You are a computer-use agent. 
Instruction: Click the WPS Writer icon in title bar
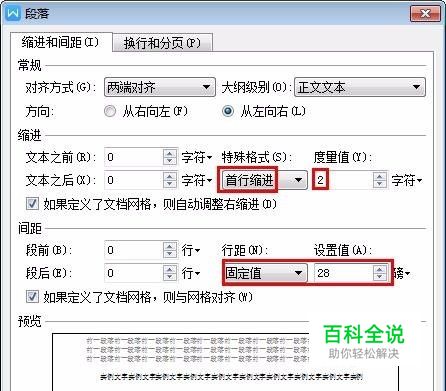13,13
